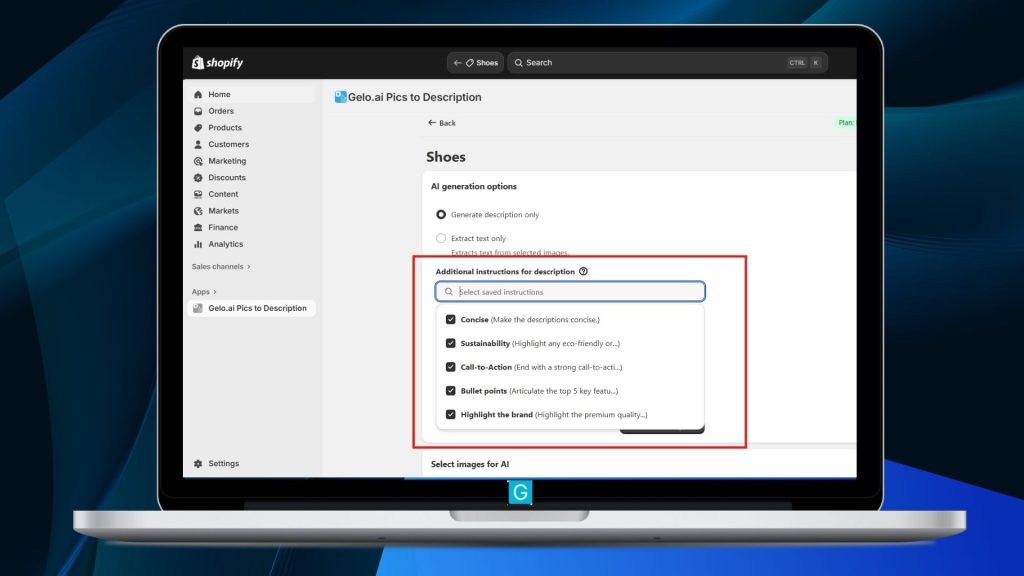Open Orders via its sidebar icon
Screen dimensions: 1024x576
tap(198, 111)
